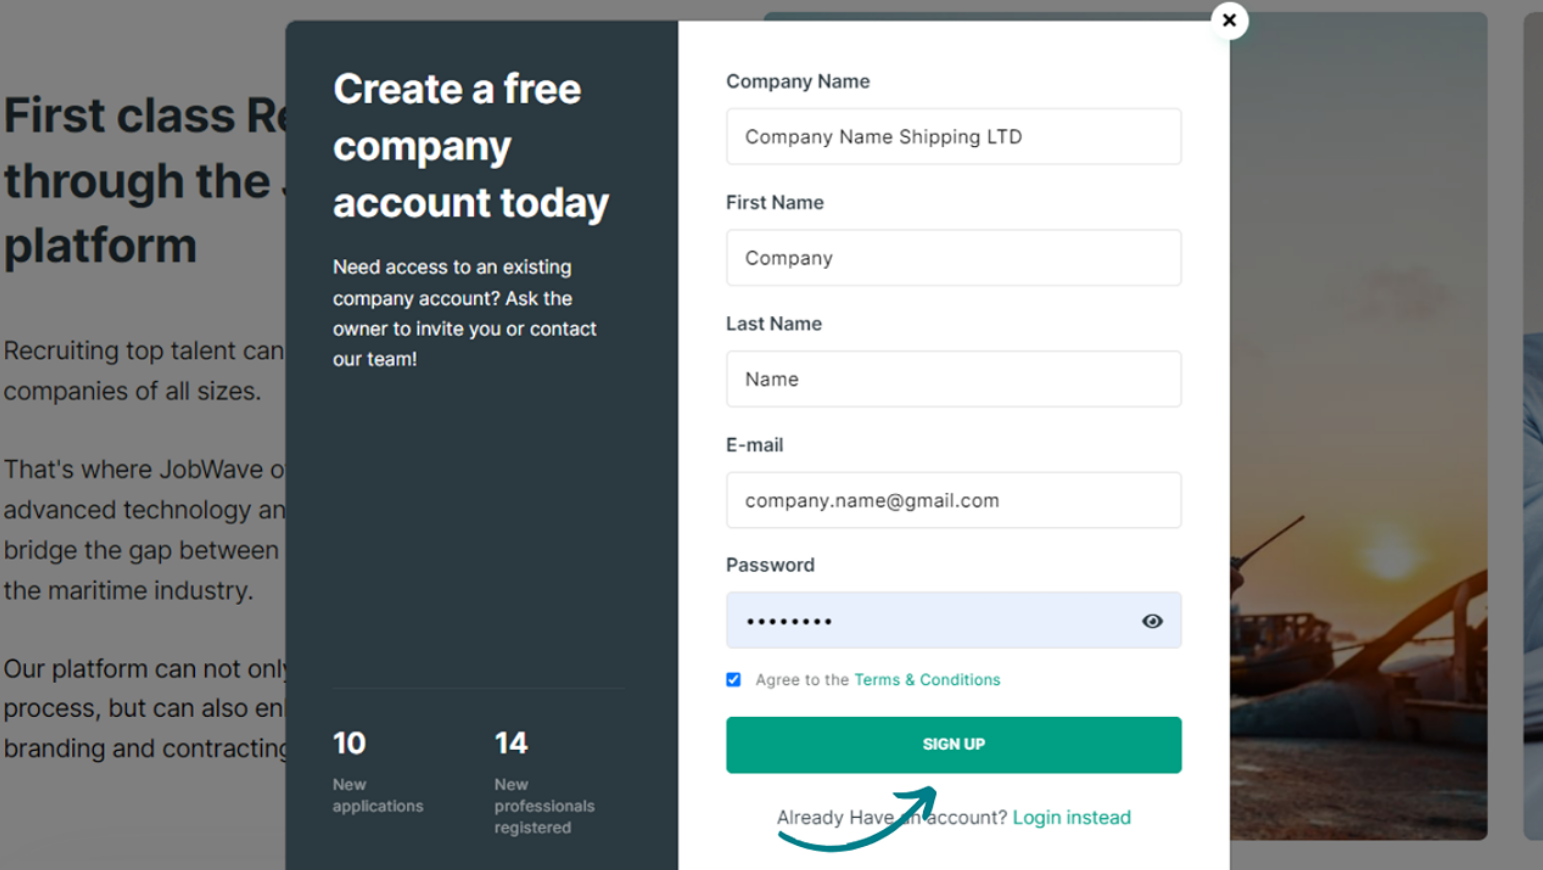Image resolution: width=1543 pixels, height=870 pixels.
Task: Focus the E-mail field with company.name@gmail.com
Action: coord(953,500)
